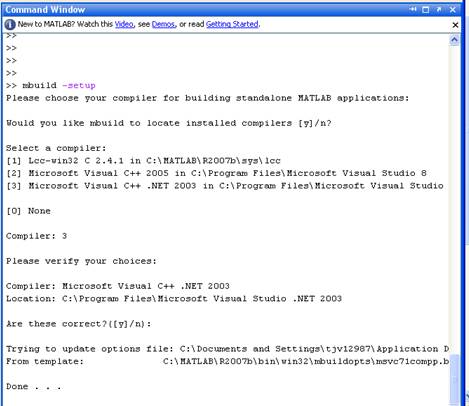
Task: Click the Lcc-win32 C 2.4.1 compiler line
Action: [143, 161]
